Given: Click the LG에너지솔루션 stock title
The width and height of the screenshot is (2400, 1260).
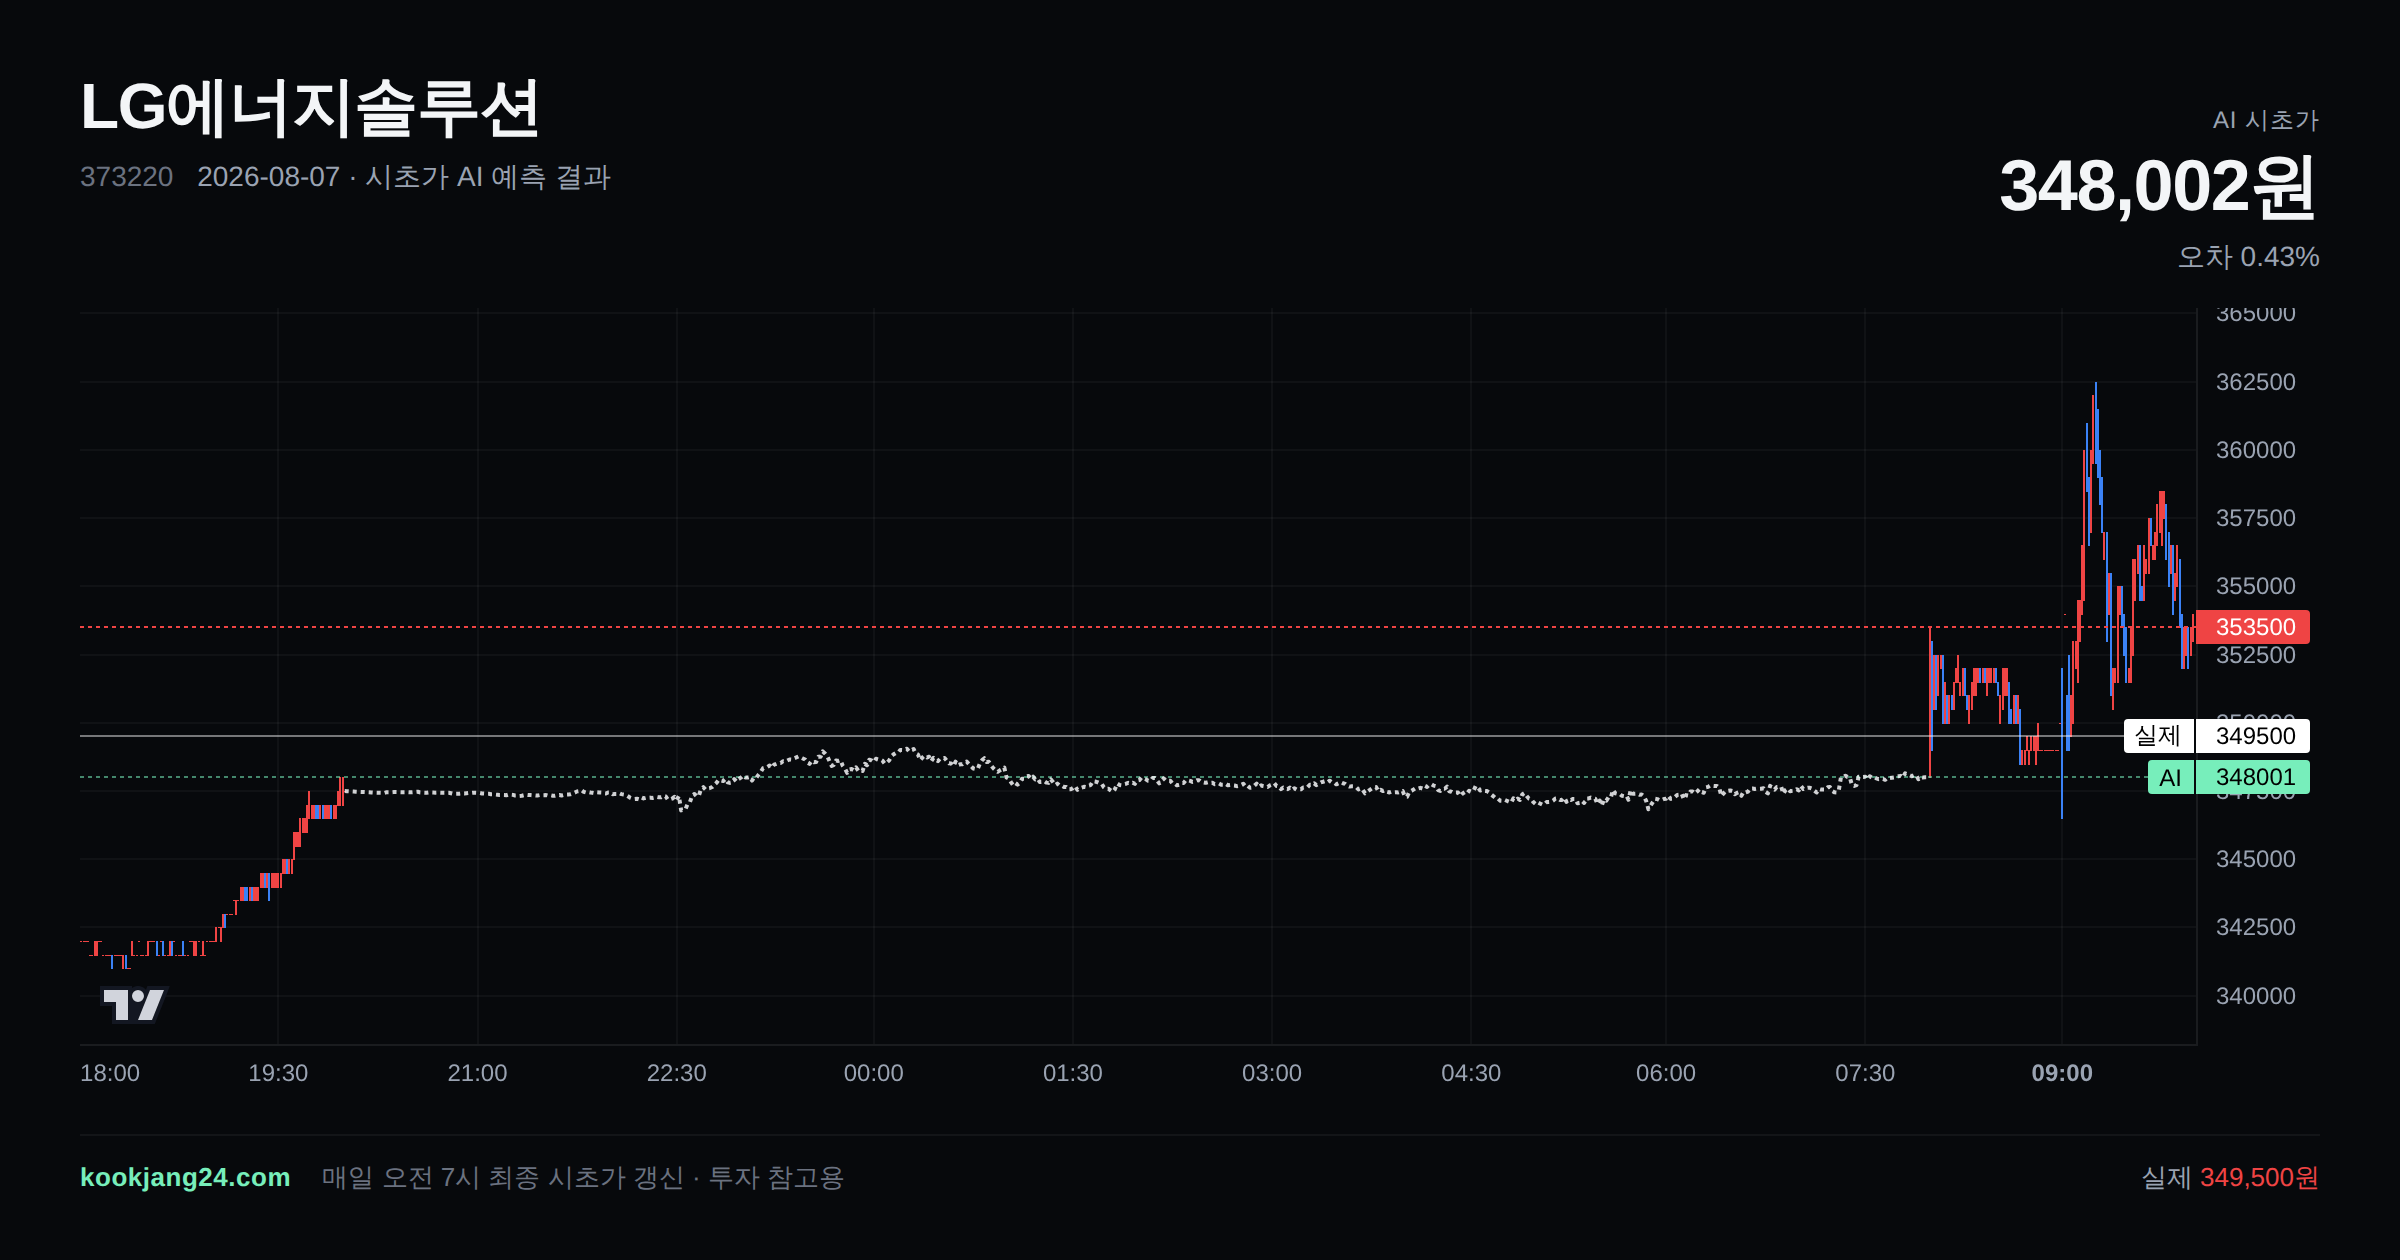Looking at the screenshot, I should click(x=310, y=108).
